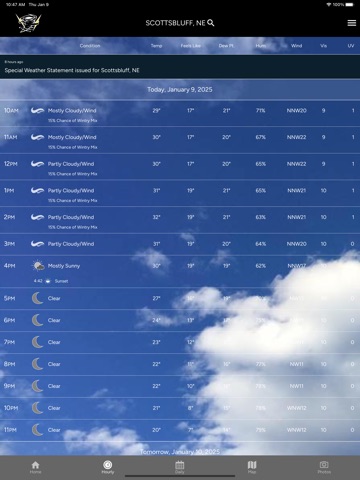Tap the wind icon for 2PM

[37, 217]
